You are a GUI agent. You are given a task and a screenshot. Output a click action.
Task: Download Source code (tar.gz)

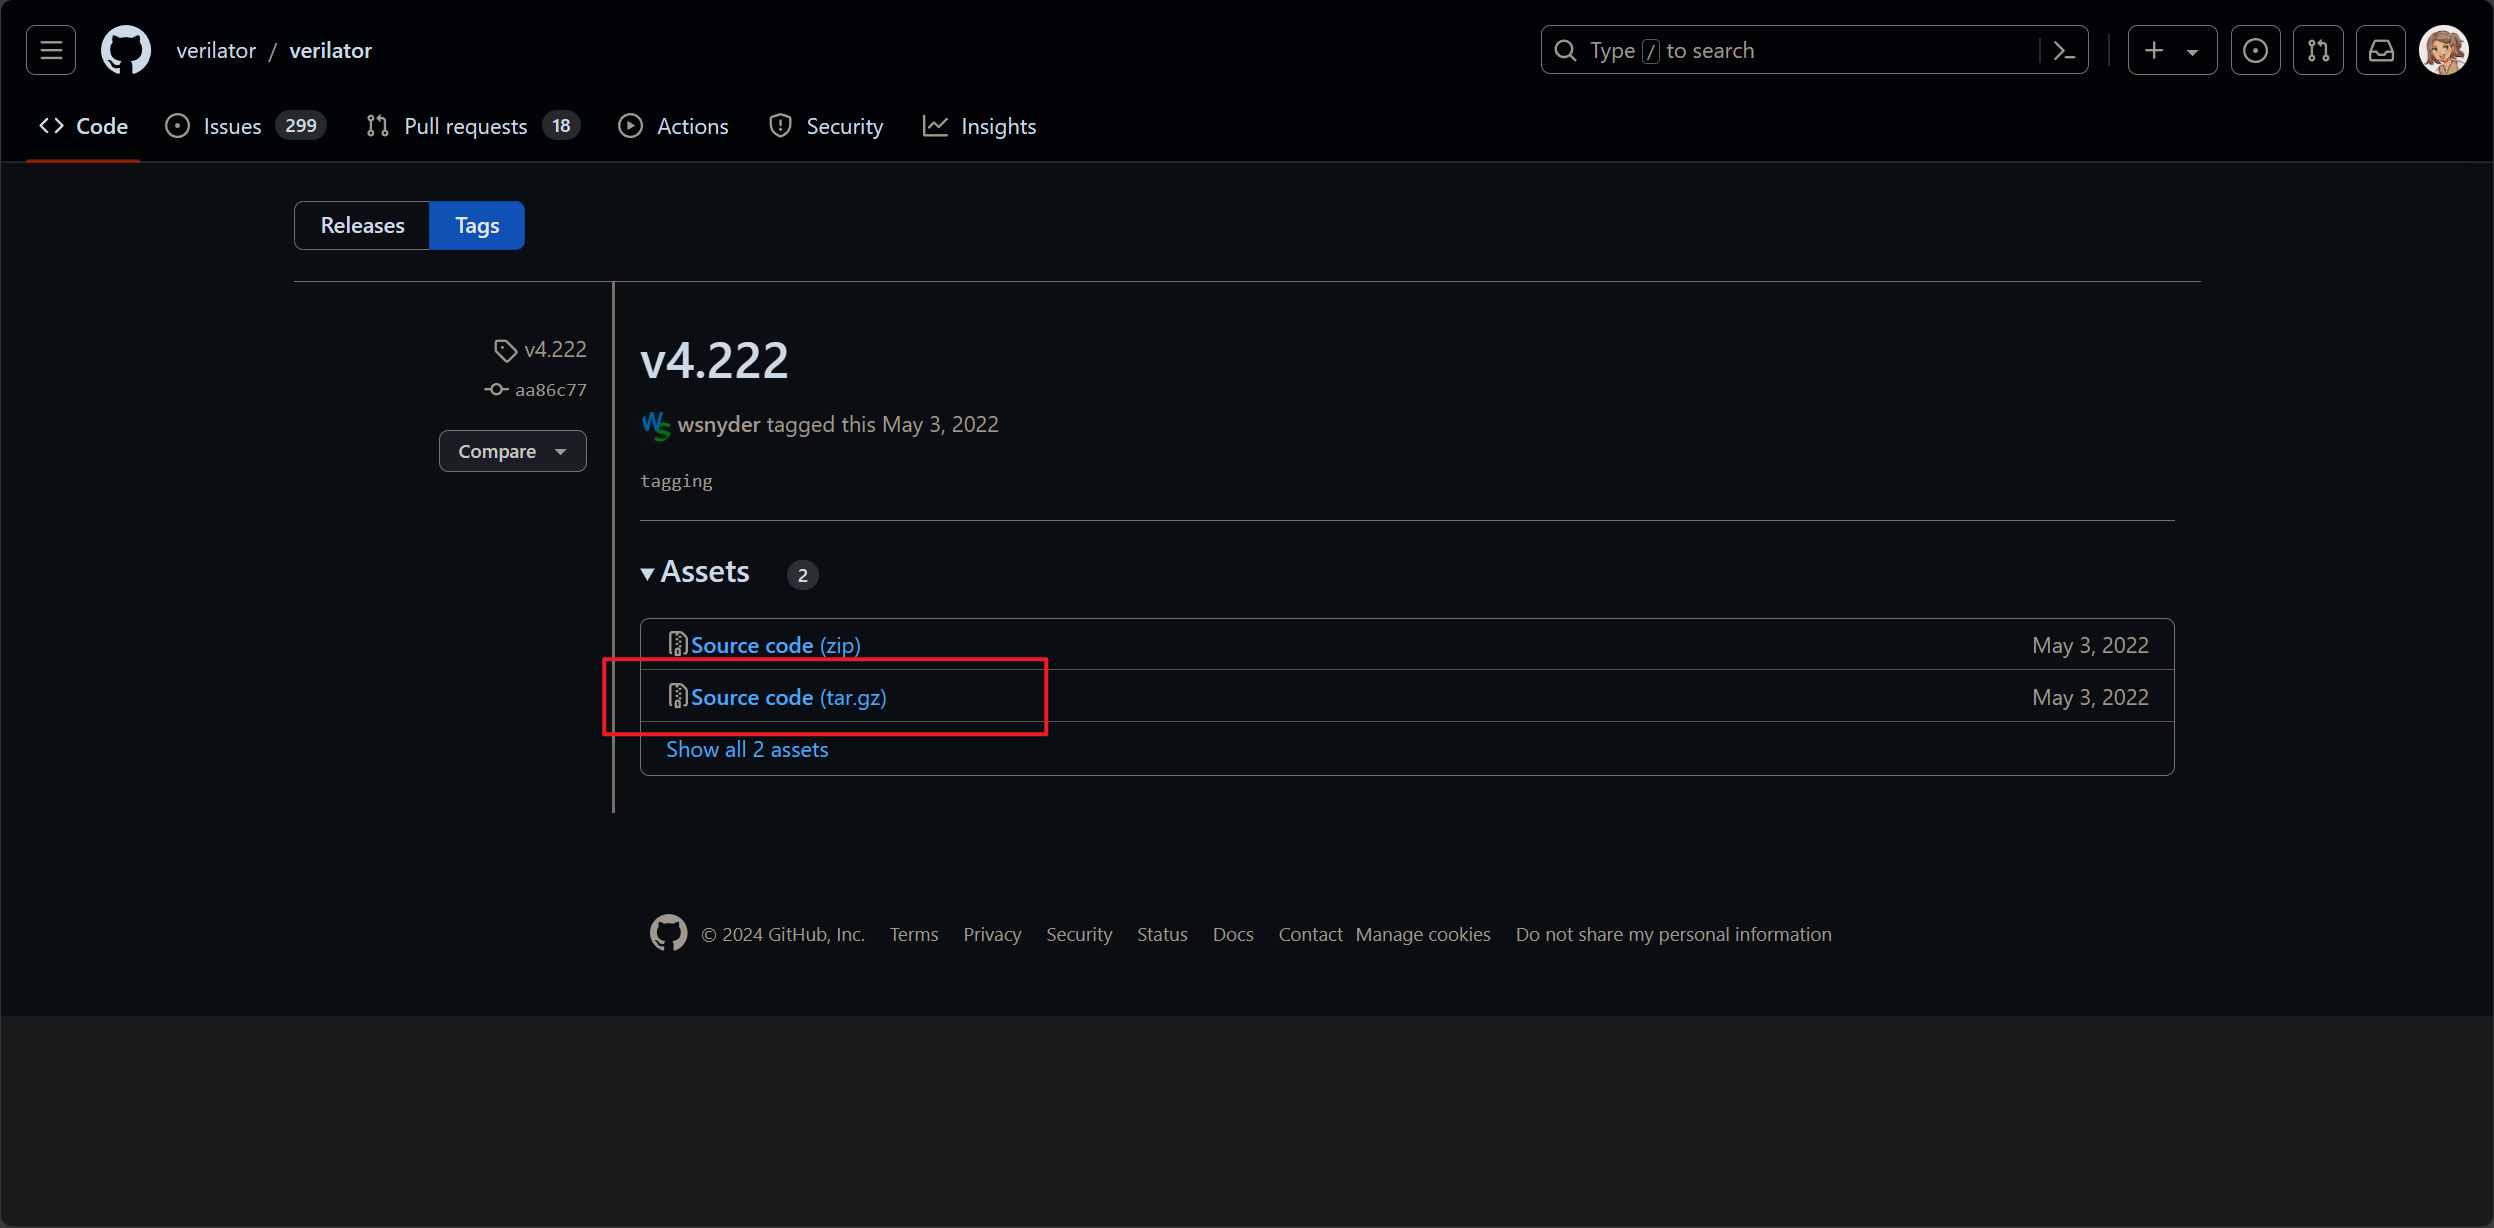pyautogui.click(x=789, y=697)
